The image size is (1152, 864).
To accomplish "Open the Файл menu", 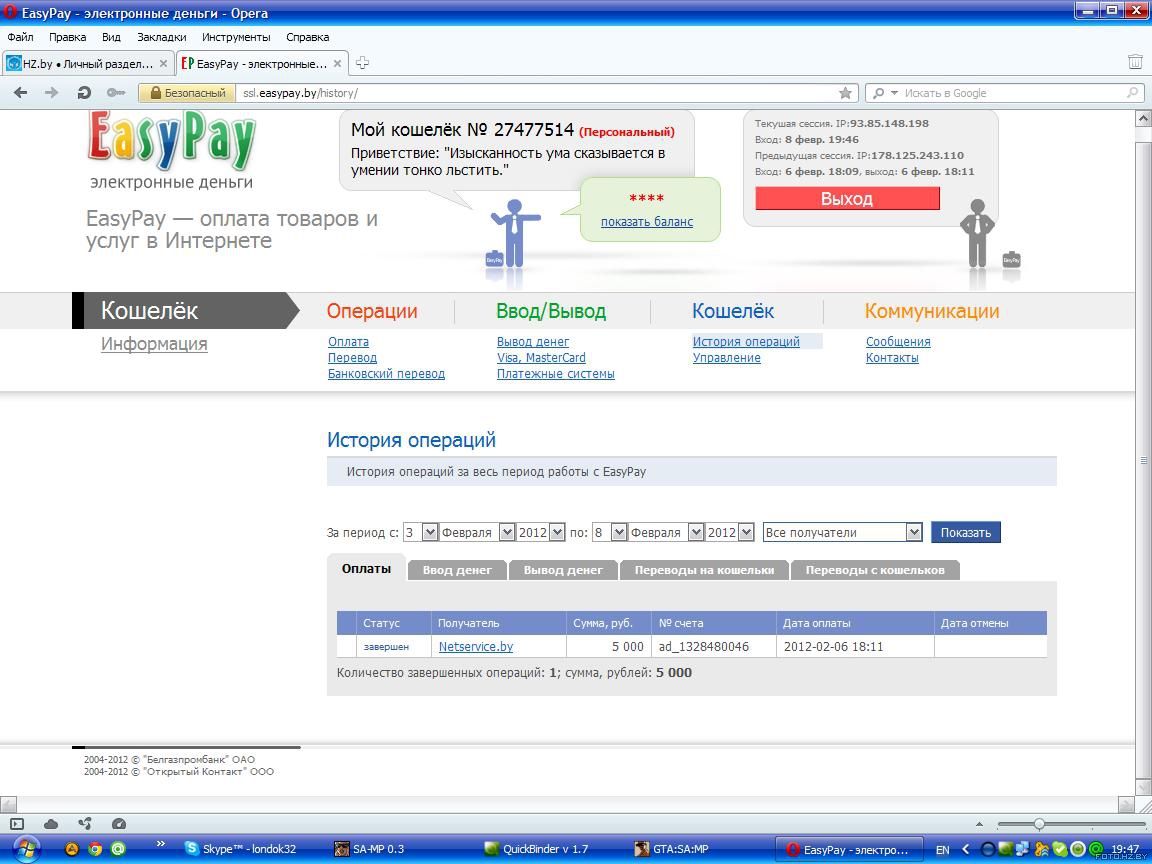I will pos(21,37).
